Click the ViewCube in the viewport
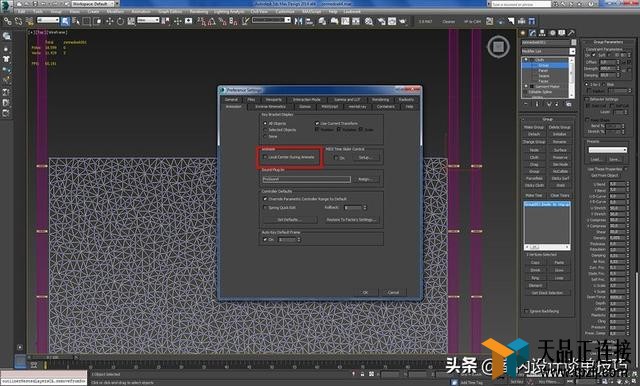 pos(498,47)
